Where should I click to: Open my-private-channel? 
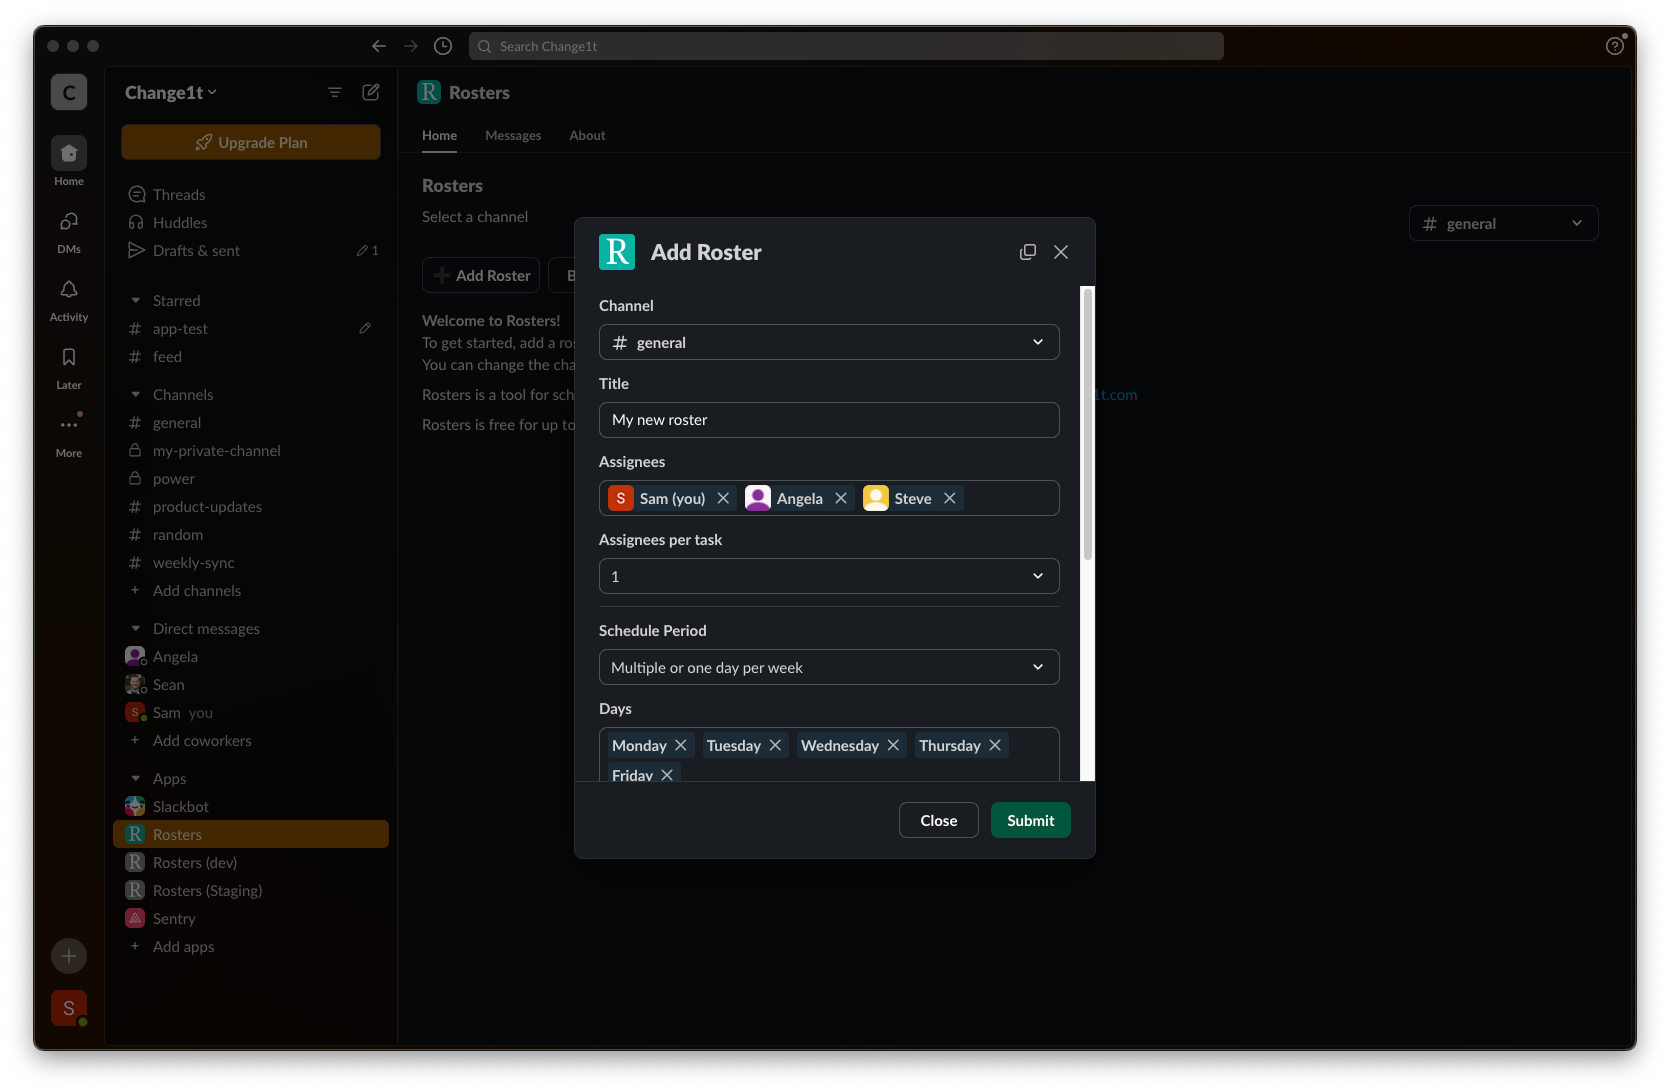pos(251,450)
